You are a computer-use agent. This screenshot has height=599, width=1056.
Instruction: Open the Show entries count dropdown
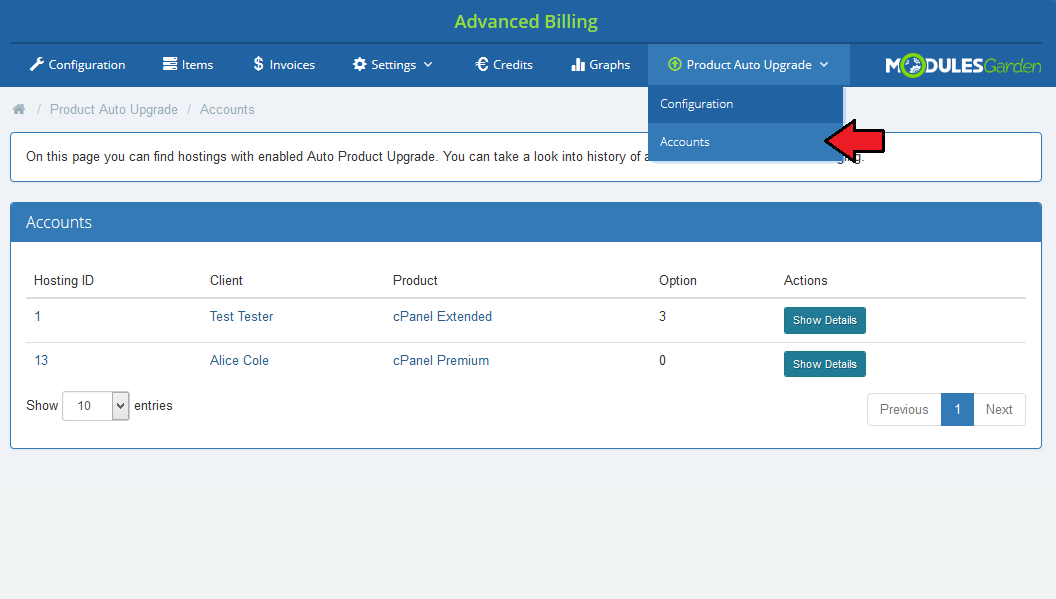(96, 406)
